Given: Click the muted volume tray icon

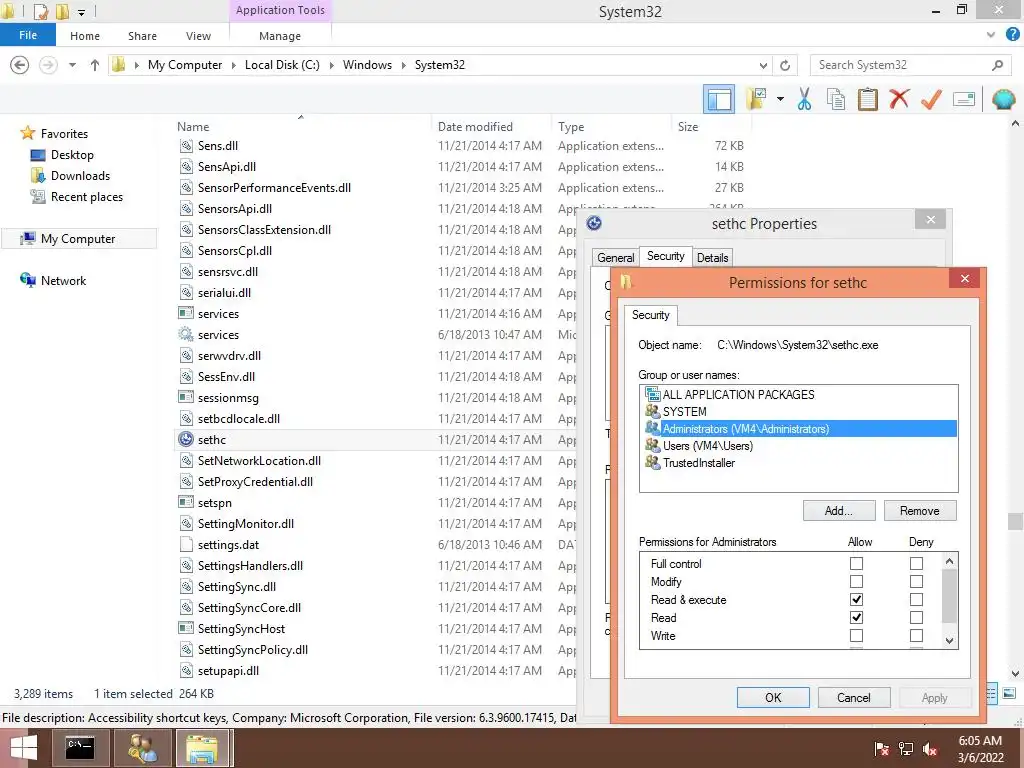Looking at the screenshot, I should click(930, 749).
